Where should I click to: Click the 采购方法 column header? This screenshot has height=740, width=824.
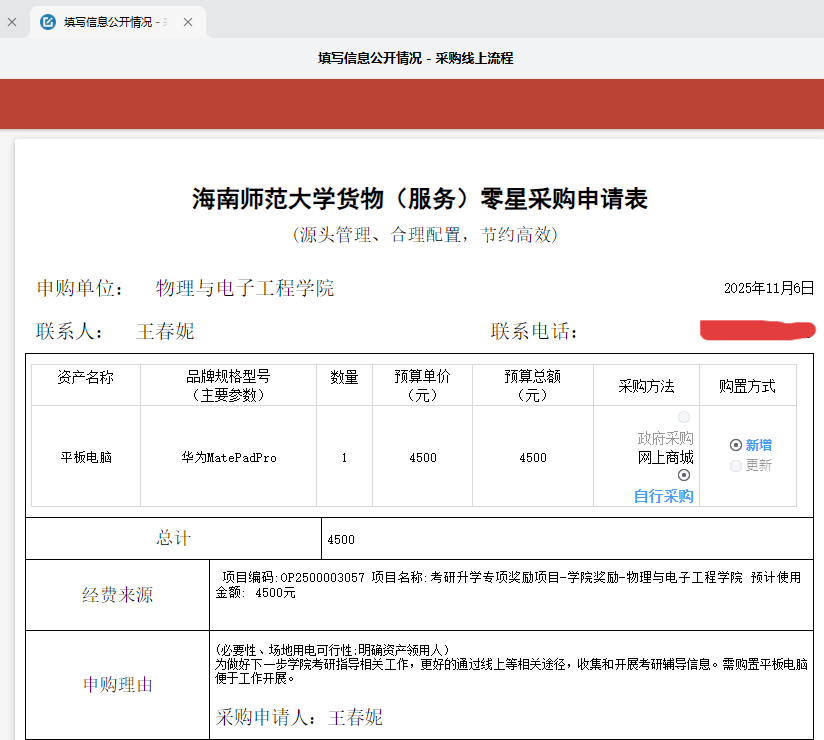pos(646,386)
